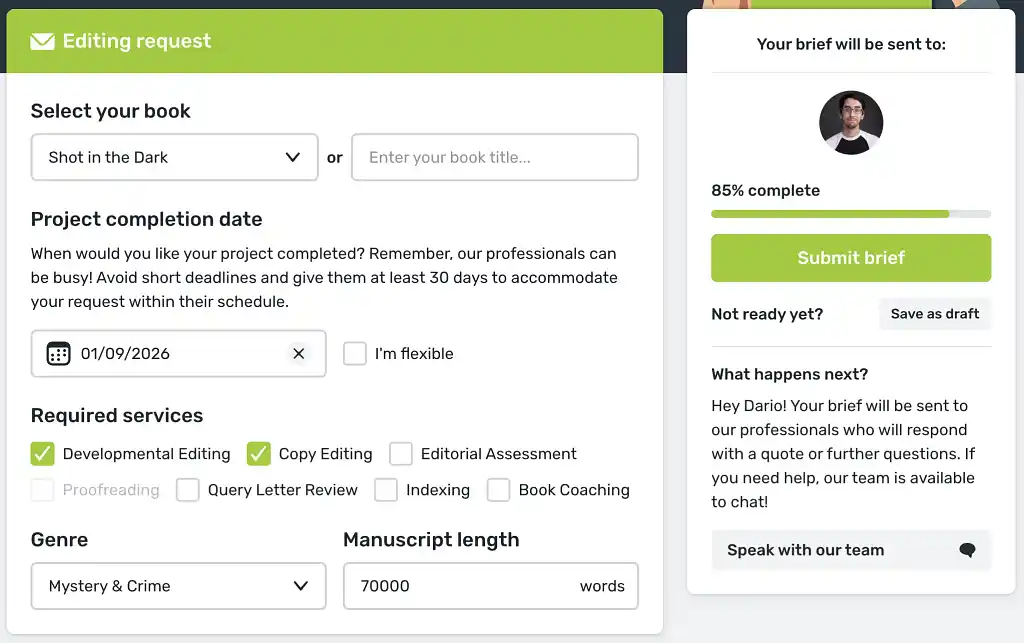This screenshot has height=643, width=1024.
Task: Enable Editorial Assessment service
Action: coord(401,454)
